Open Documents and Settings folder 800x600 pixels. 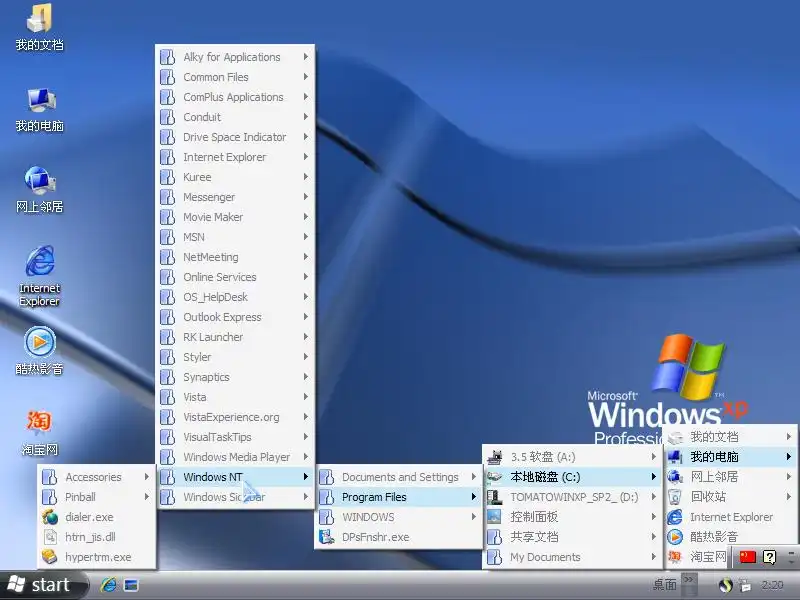[x=398, y=477]
